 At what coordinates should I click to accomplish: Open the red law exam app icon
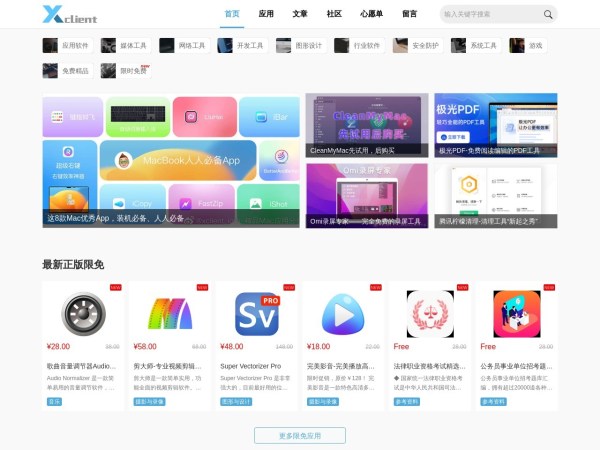430,315
